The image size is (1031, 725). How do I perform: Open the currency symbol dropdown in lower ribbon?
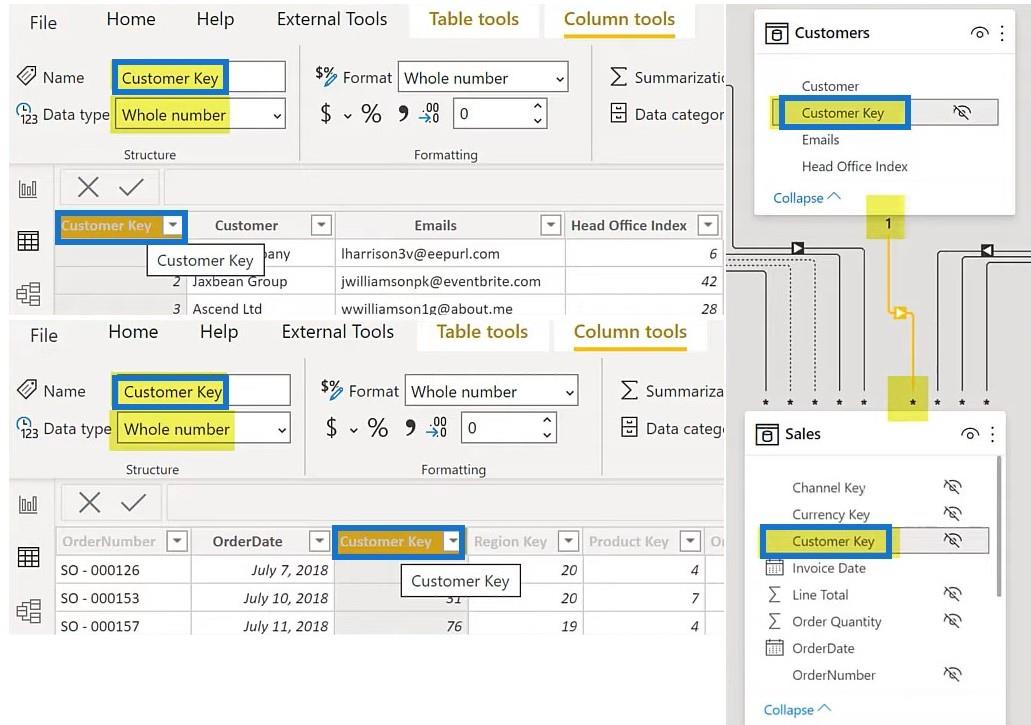pyautogui.click(x=354, y=430)
